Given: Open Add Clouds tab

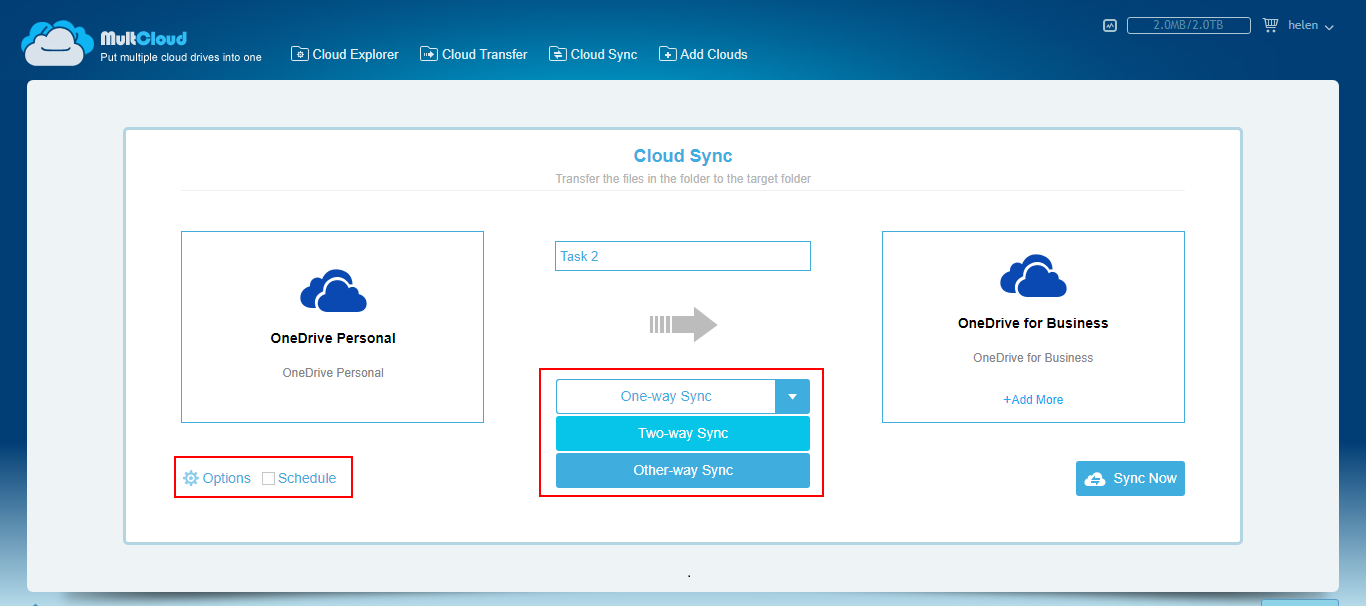Looking at the screenshot, I should tap(703, 54).
